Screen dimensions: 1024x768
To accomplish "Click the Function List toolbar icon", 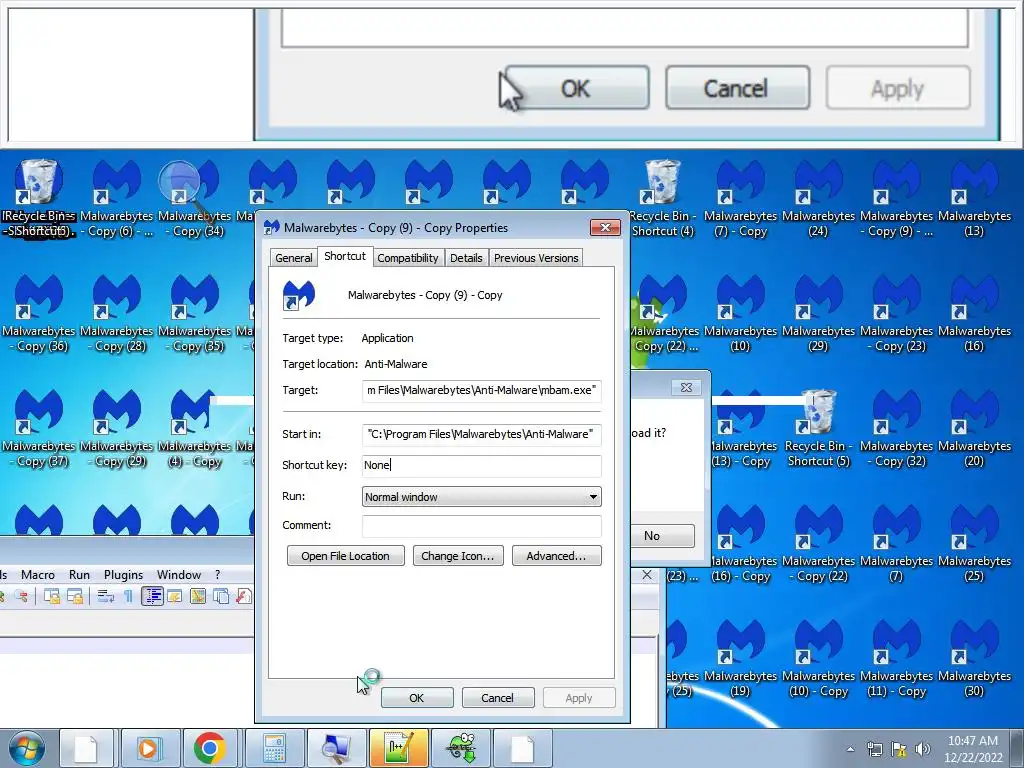I will pos(244,596).
